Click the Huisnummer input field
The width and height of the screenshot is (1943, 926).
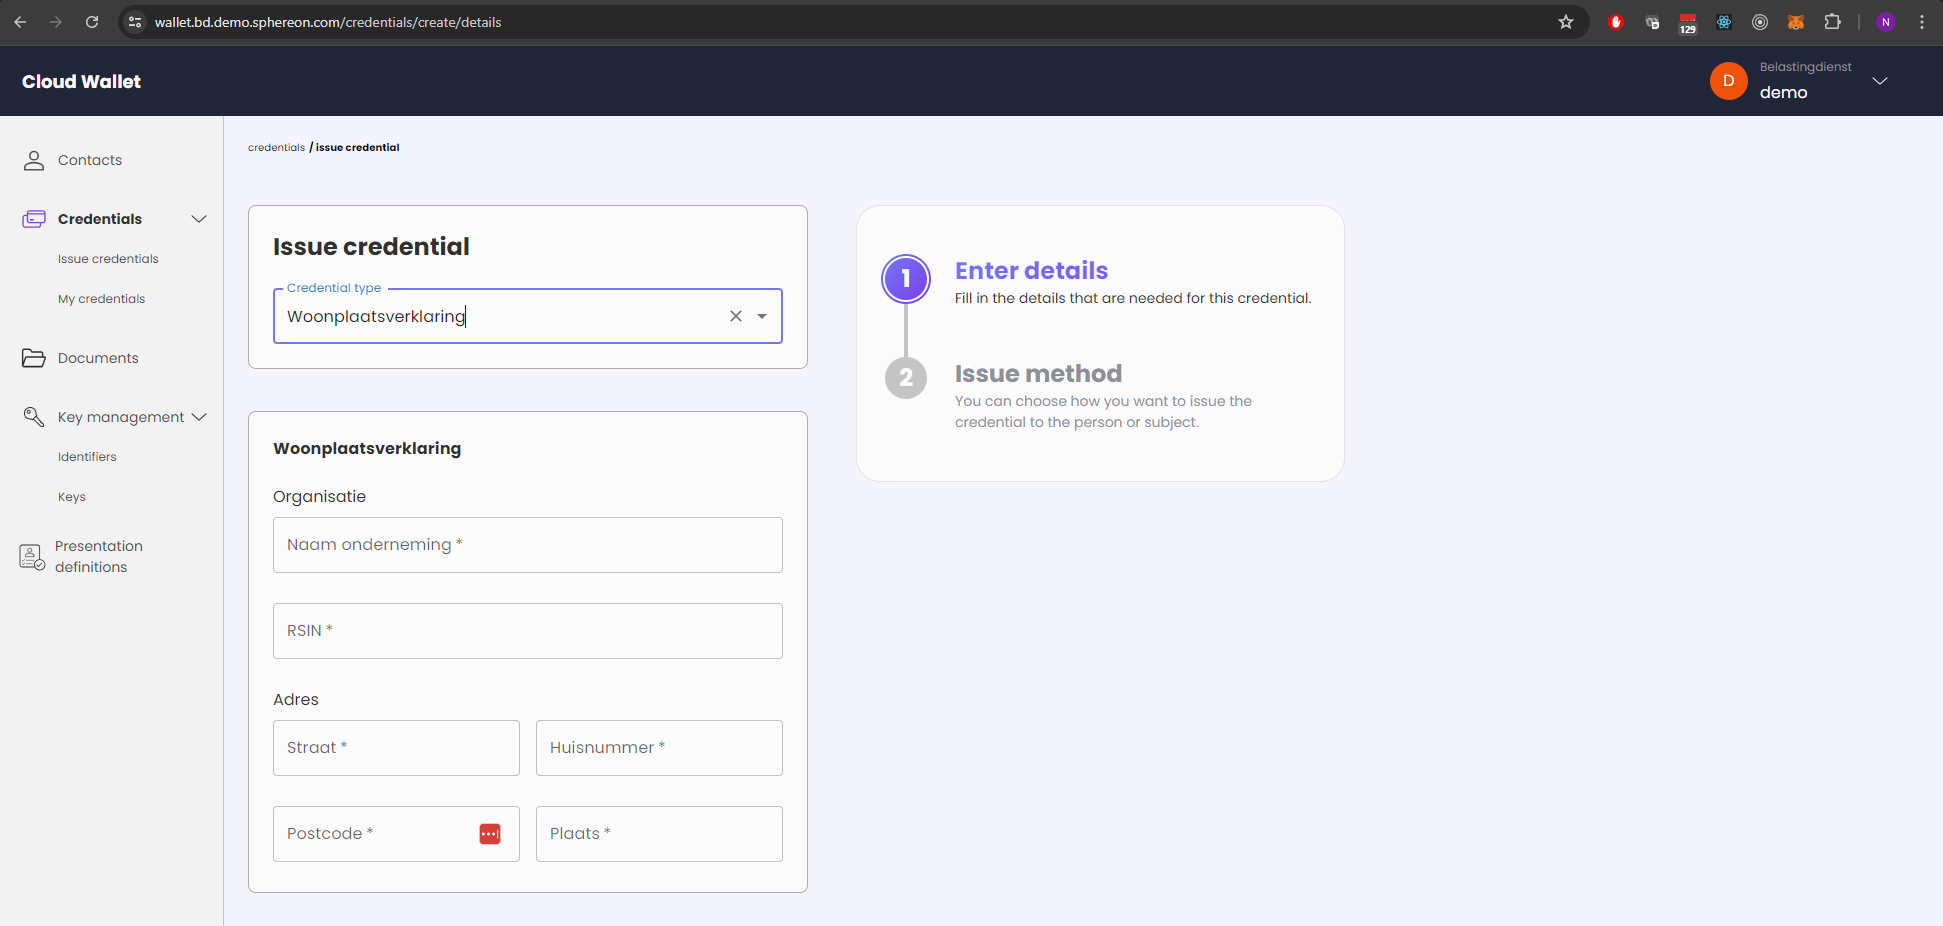pos(659,748)
